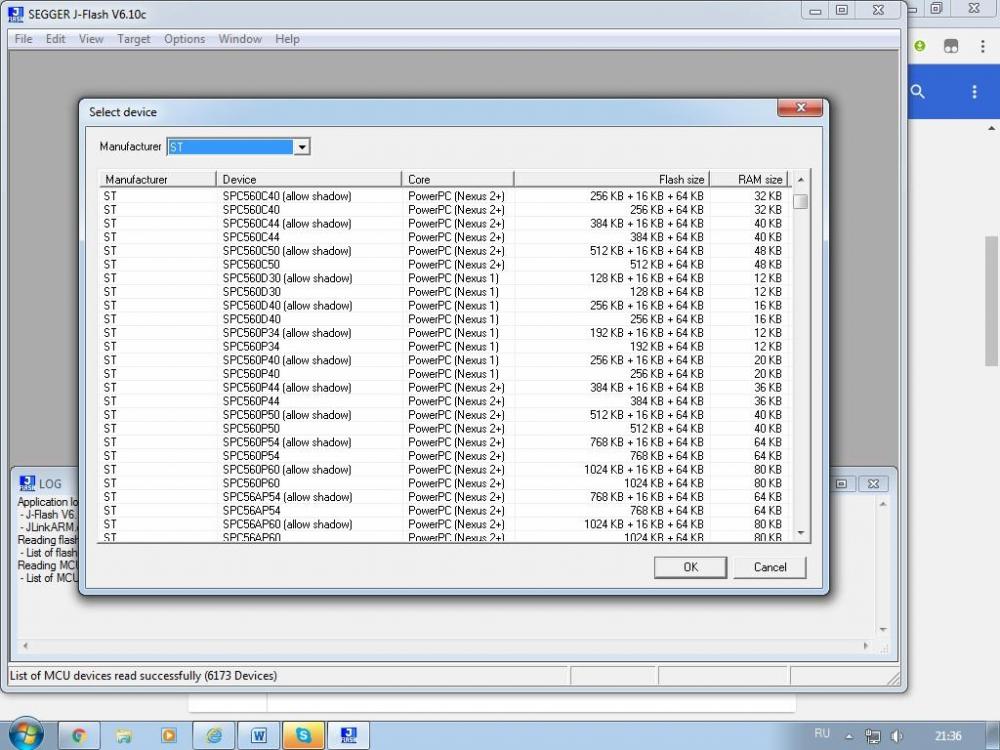The width and height of the screenshot is (1000, 750).
Task: Pick the SPC560P40 (allow shadow) entry
Action: [445, 360]
